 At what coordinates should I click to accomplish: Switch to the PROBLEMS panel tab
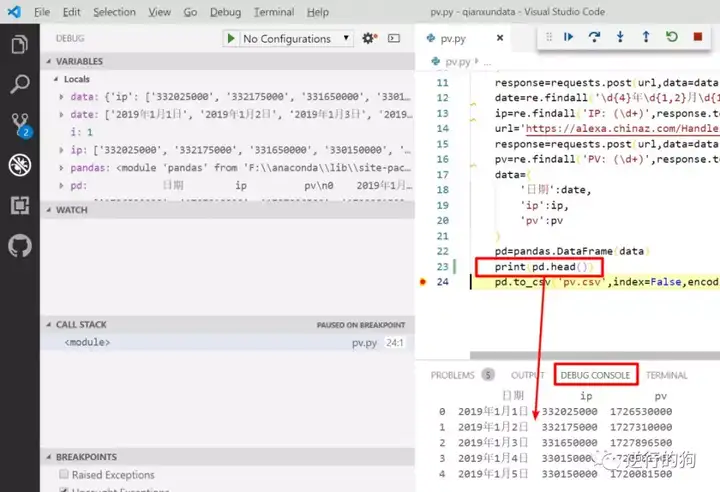[x=452, y=375]
